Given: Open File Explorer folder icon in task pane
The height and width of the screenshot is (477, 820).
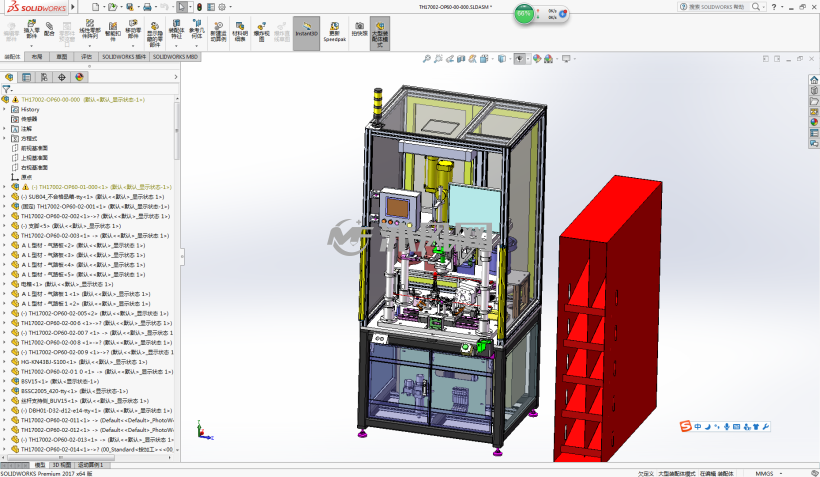Looking at the screenshot, I should pyautogui.click(x=814, y=101).
